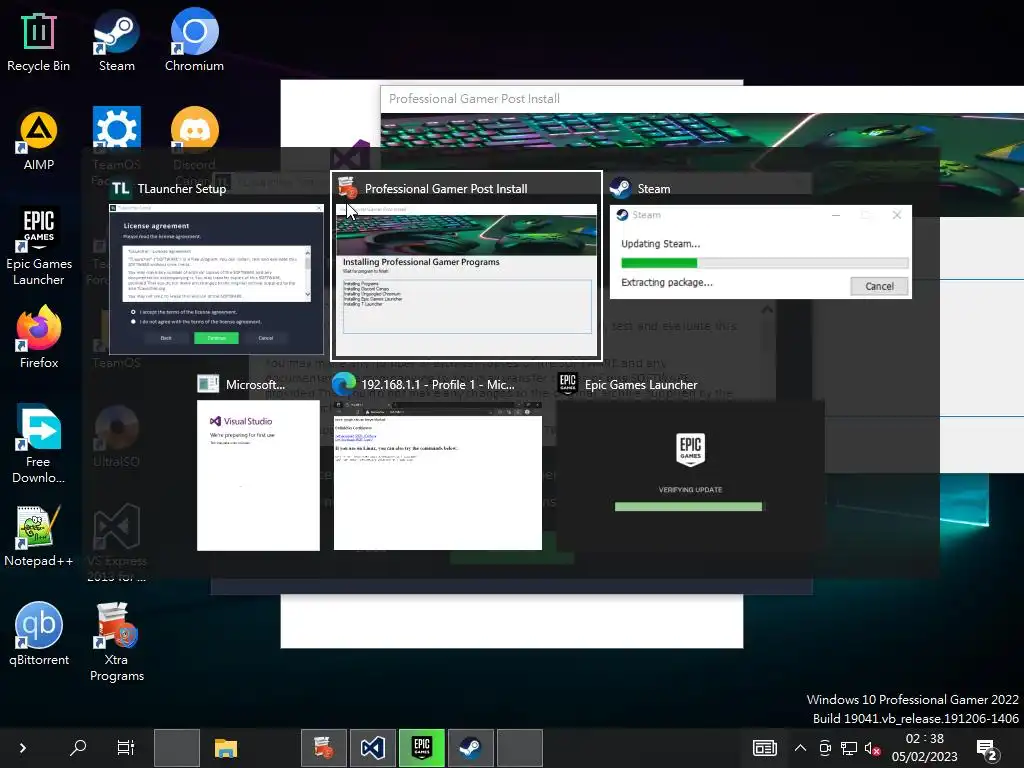Screen dimensions: 1024x768
Task: Open the notification center with 2 alerts
Action: coord(986,750)
